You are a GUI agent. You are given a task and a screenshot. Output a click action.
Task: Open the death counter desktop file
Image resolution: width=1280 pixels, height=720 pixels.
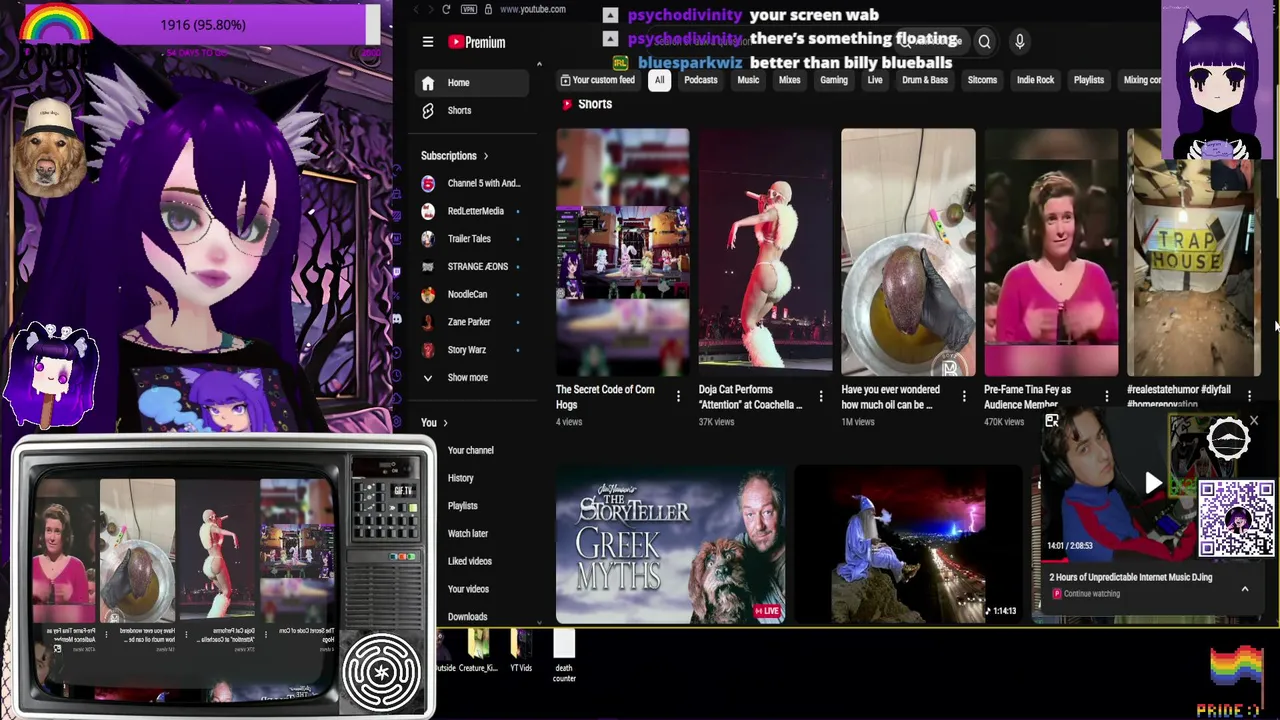[564, 656]
